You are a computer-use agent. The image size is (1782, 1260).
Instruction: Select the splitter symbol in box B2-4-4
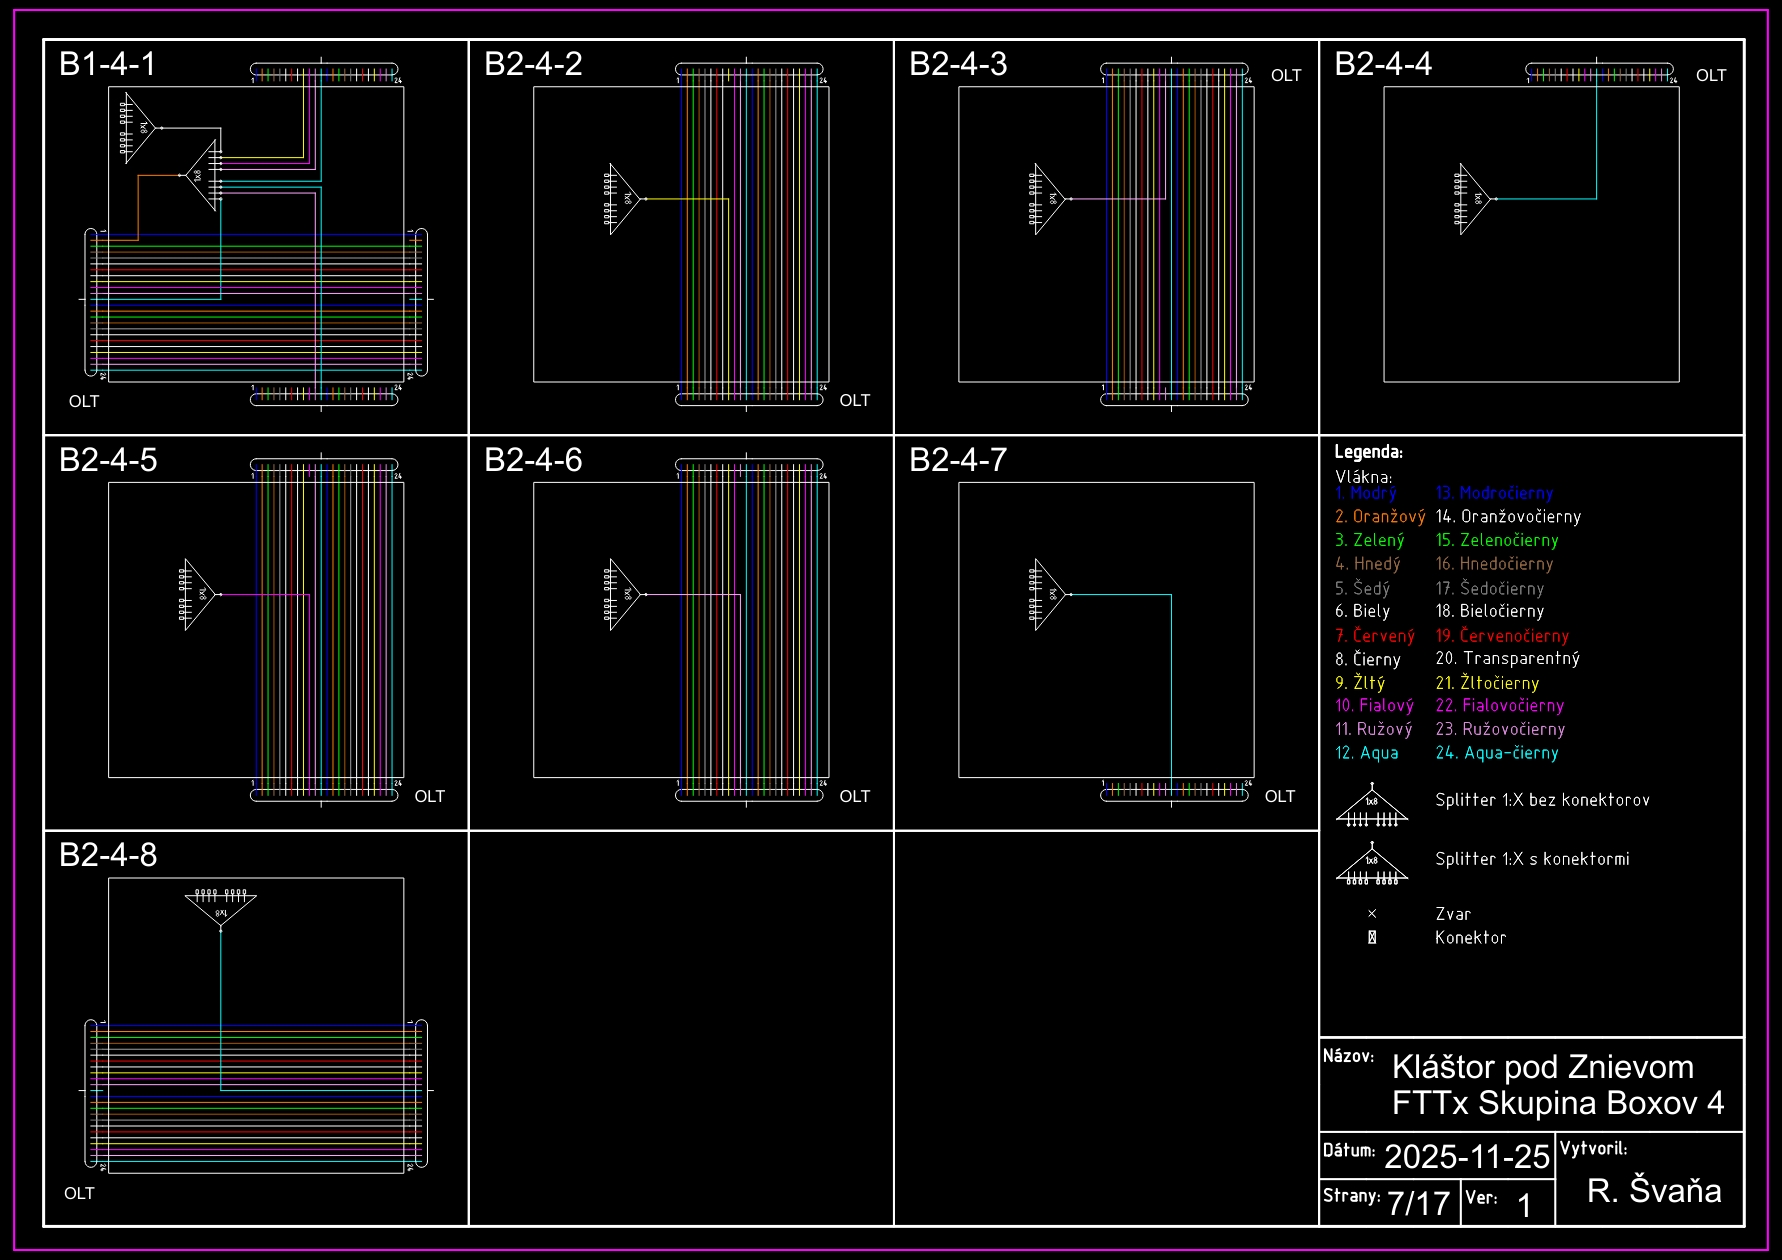(1474, 199)
